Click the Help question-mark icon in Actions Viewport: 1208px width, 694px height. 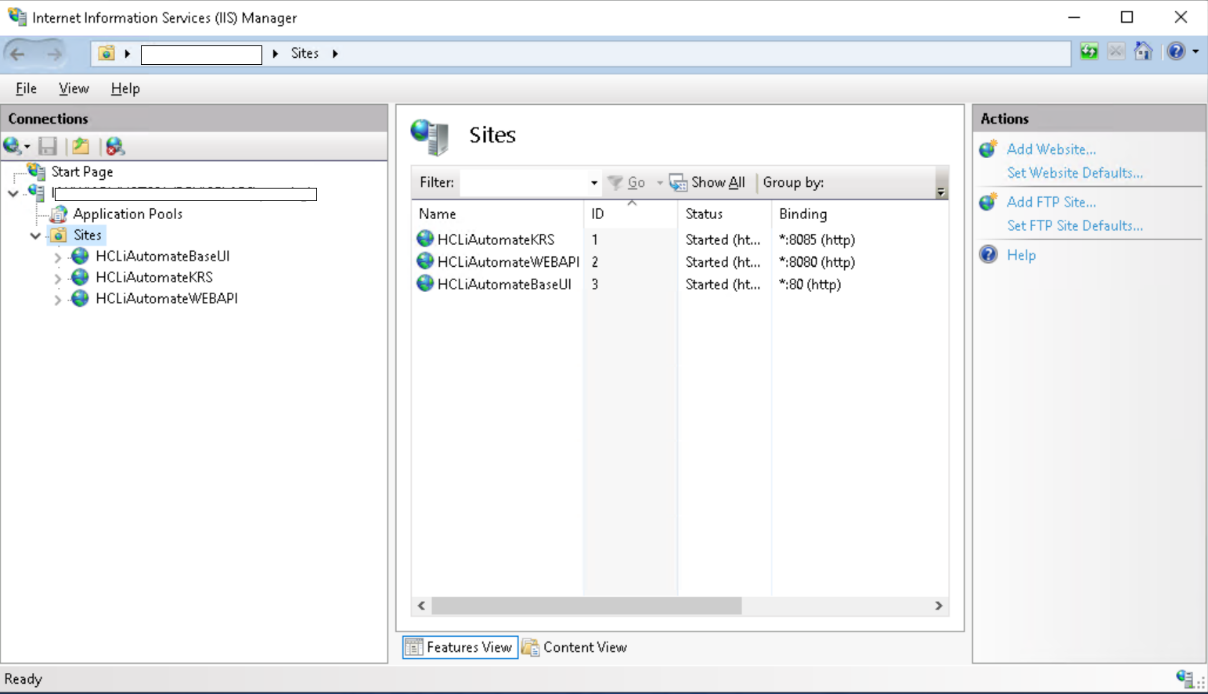tap(988, 255)
